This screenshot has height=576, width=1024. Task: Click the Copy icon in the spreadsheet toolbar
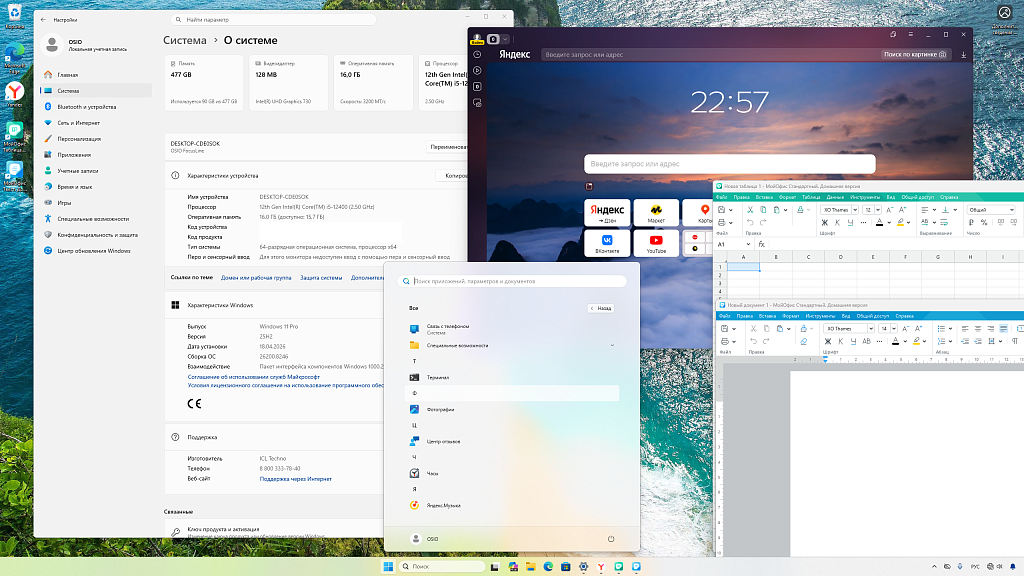(x=763, y=210)
